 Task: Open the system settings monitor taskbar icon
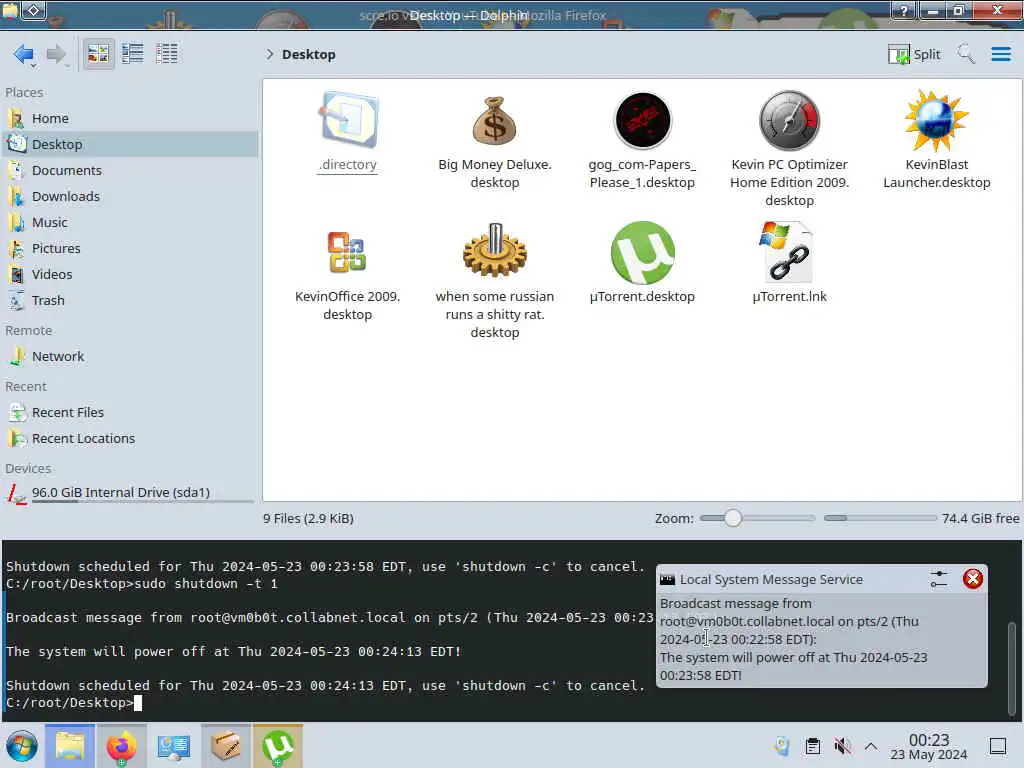pyautogui.click(x=174, y=746)
